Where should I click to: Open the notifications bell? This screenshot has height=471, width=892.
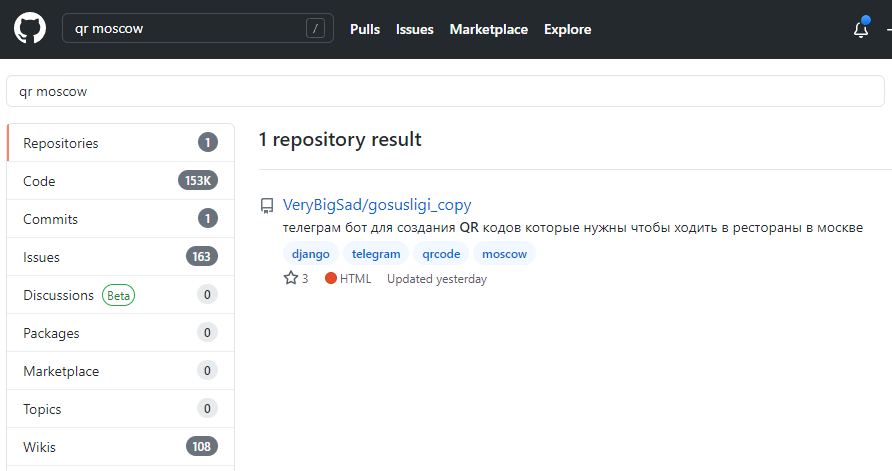point(861,29)
